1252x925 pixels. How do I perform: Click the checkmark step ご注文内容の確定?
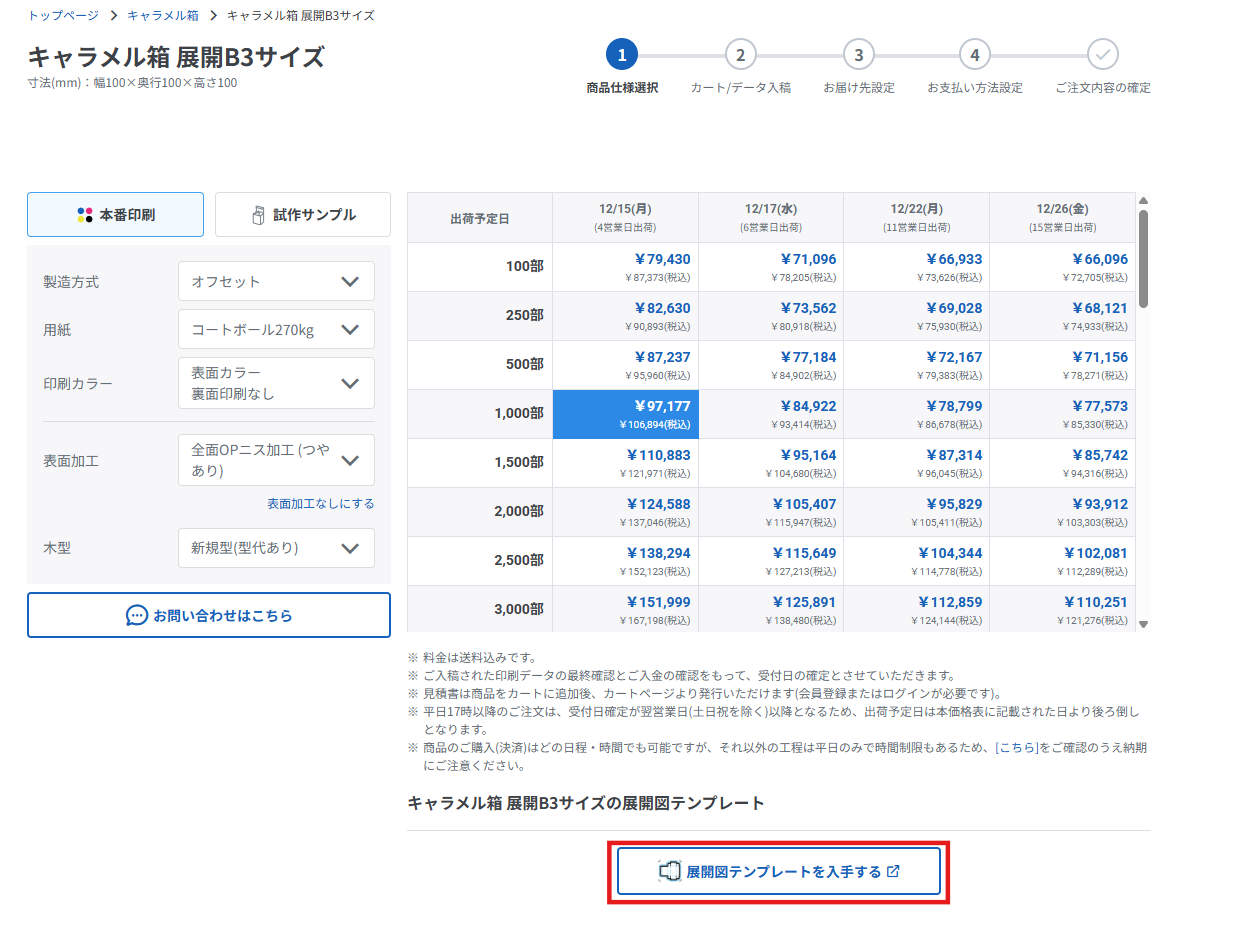tap(1102, 54)
